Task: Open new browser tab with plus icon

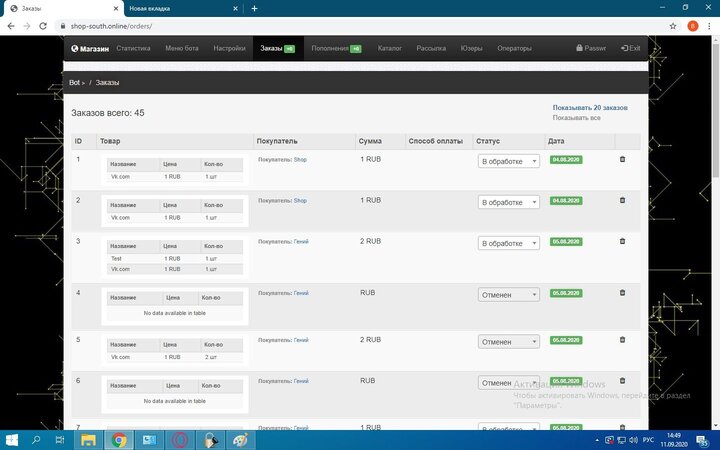Action: (x=254, y=8)
